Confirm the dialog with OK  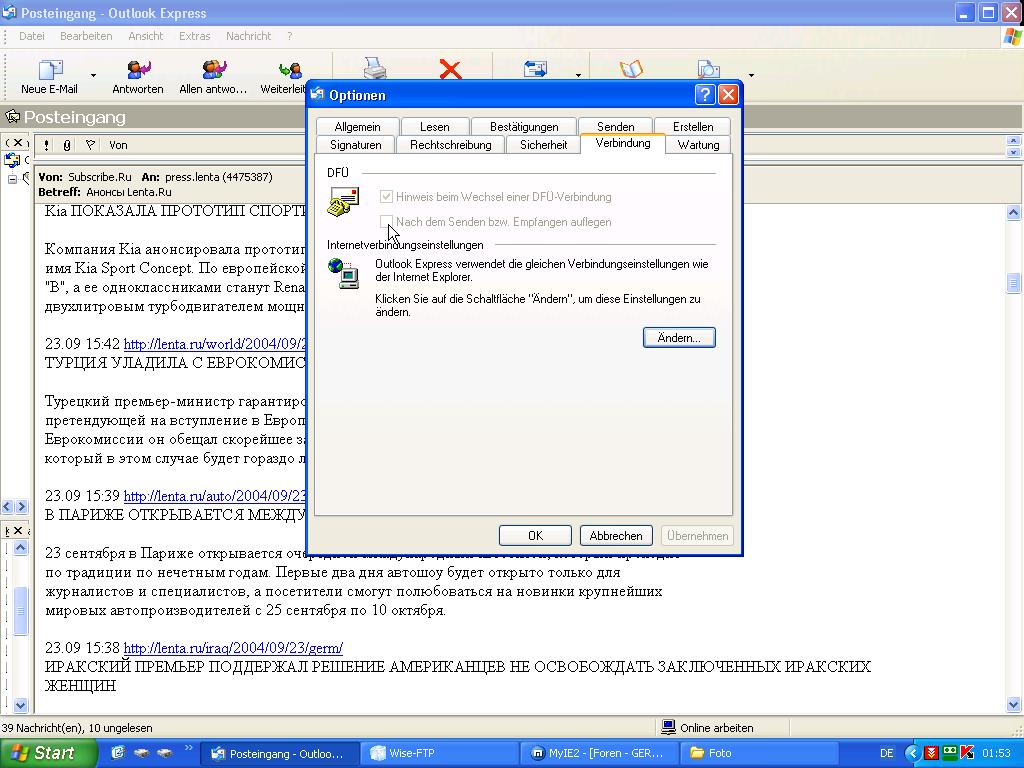(x=535, y=536)
